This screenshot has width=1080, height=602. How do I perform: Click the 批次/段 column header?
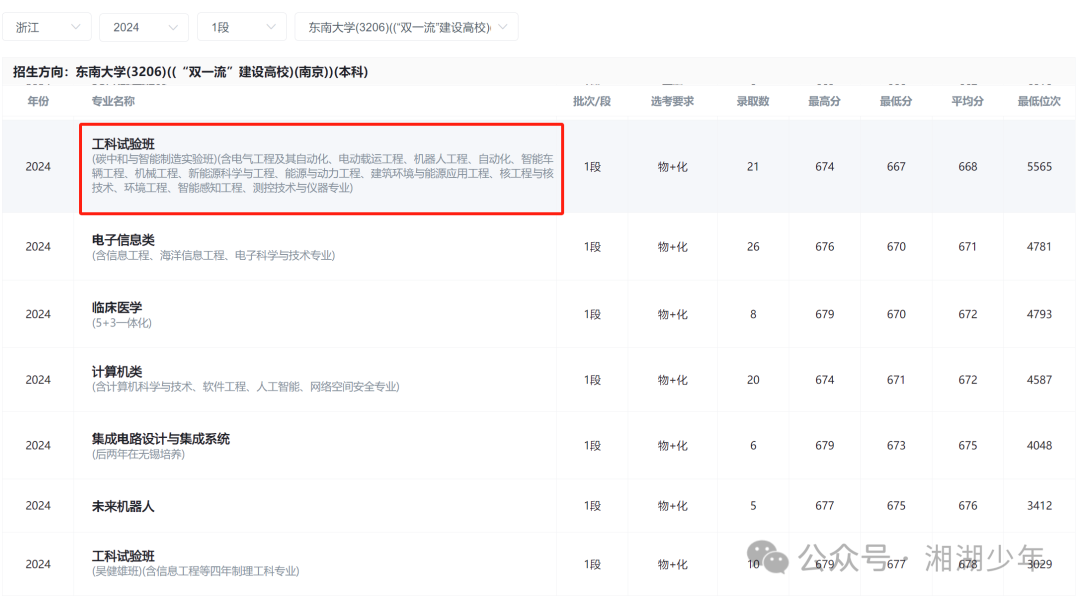[592, 101]
